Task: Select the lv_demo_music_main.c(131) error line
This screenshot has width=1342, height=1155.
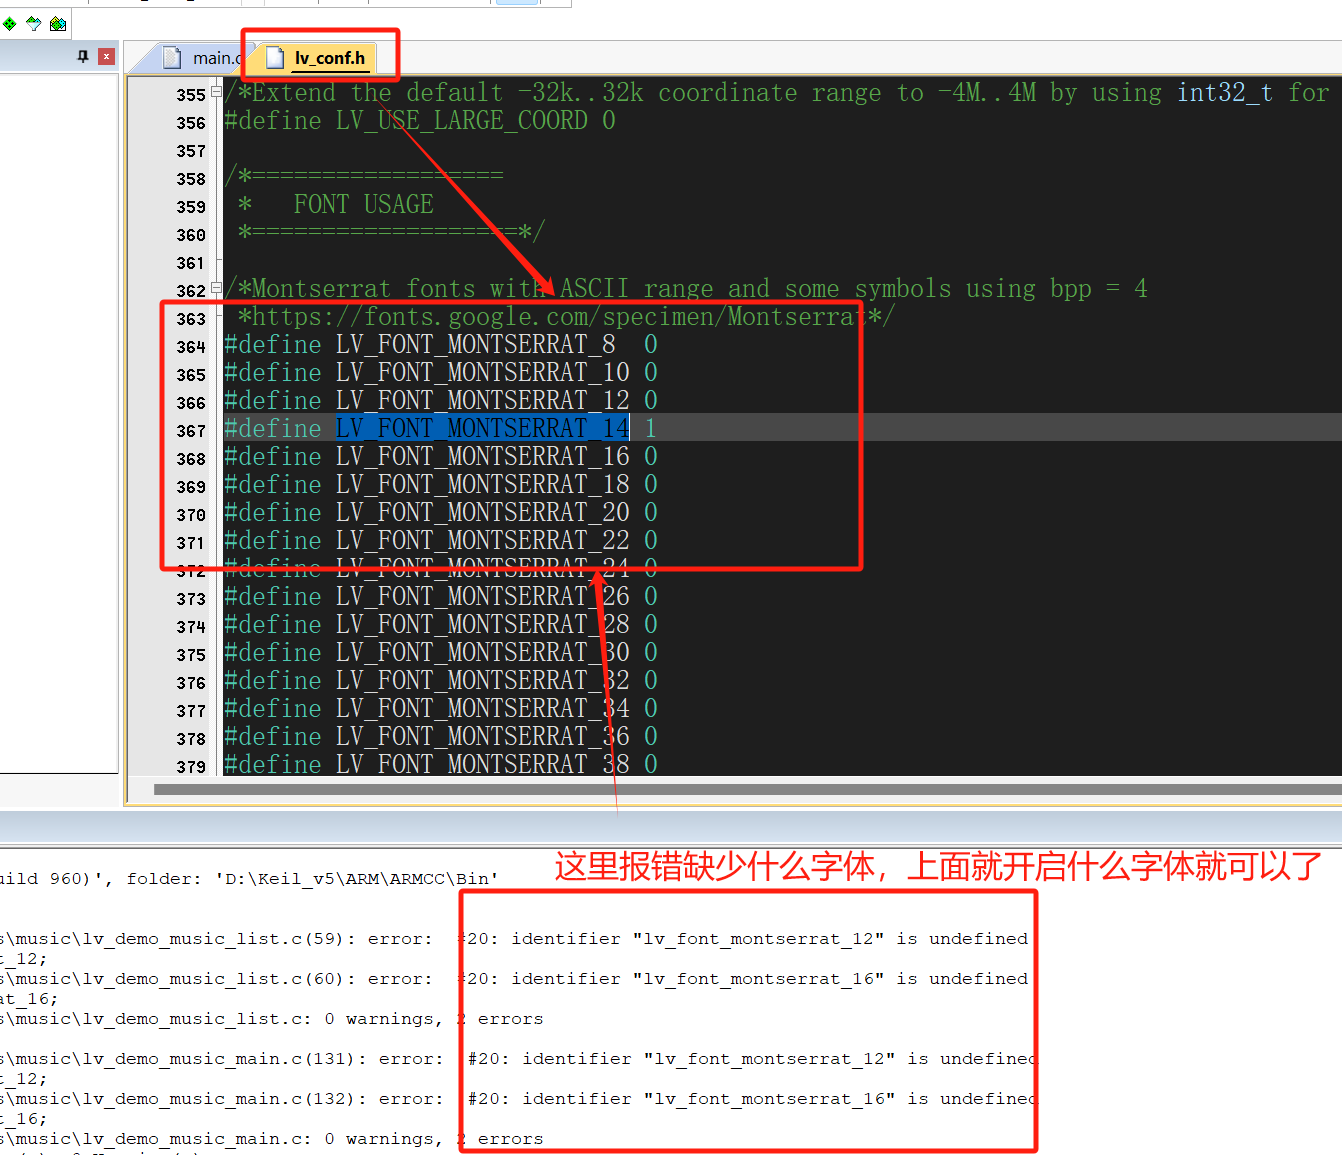Action: [220, 1059]
